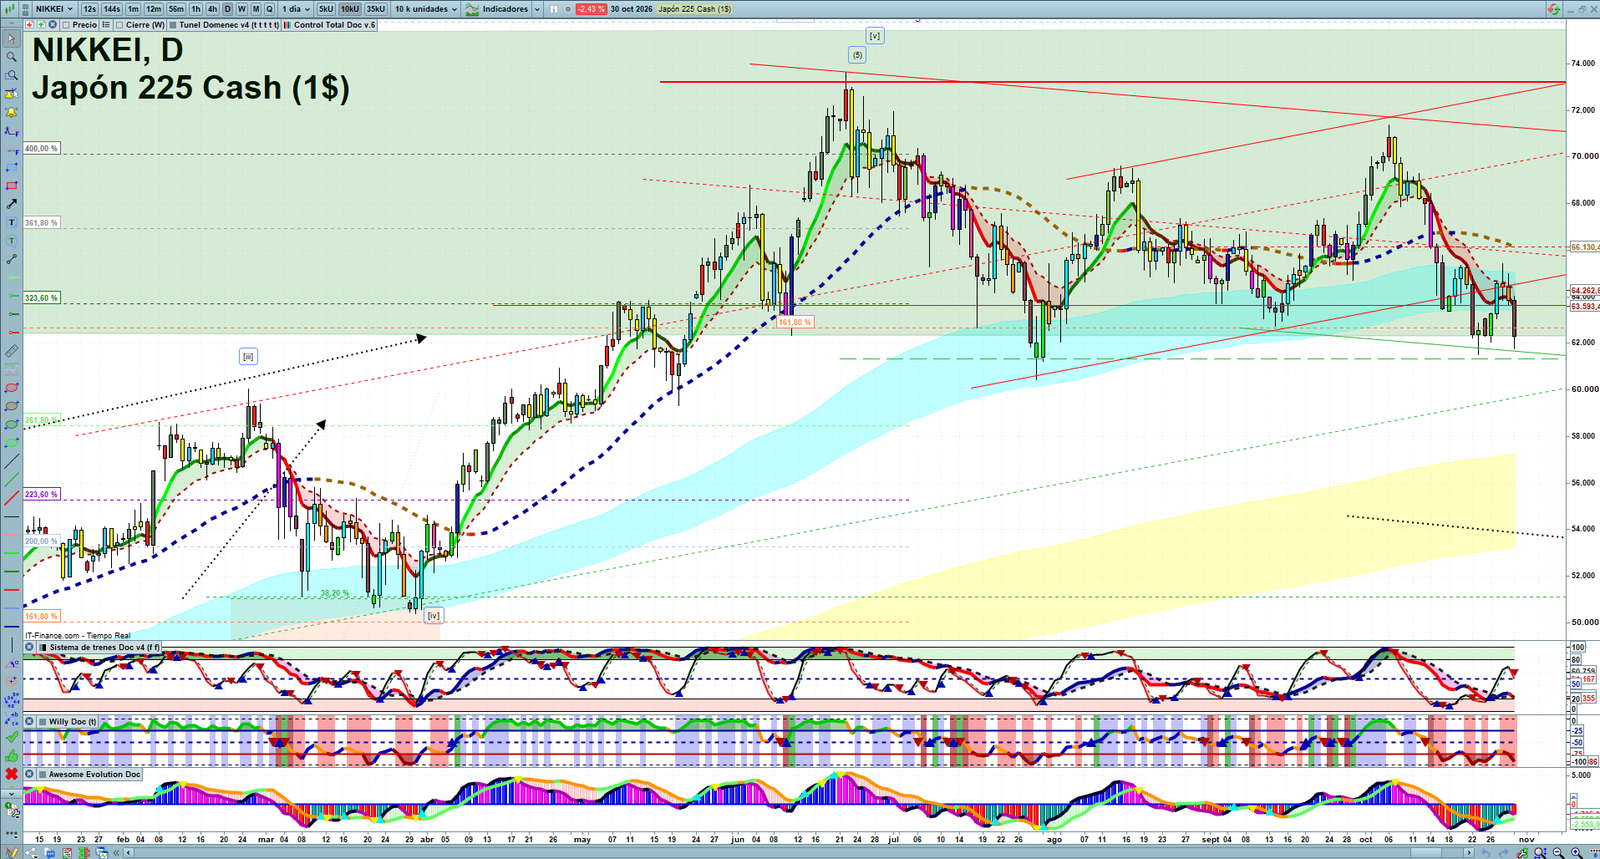1600x859 pixels.
Task: Select the 12s timeframe button
Action: 90,9
